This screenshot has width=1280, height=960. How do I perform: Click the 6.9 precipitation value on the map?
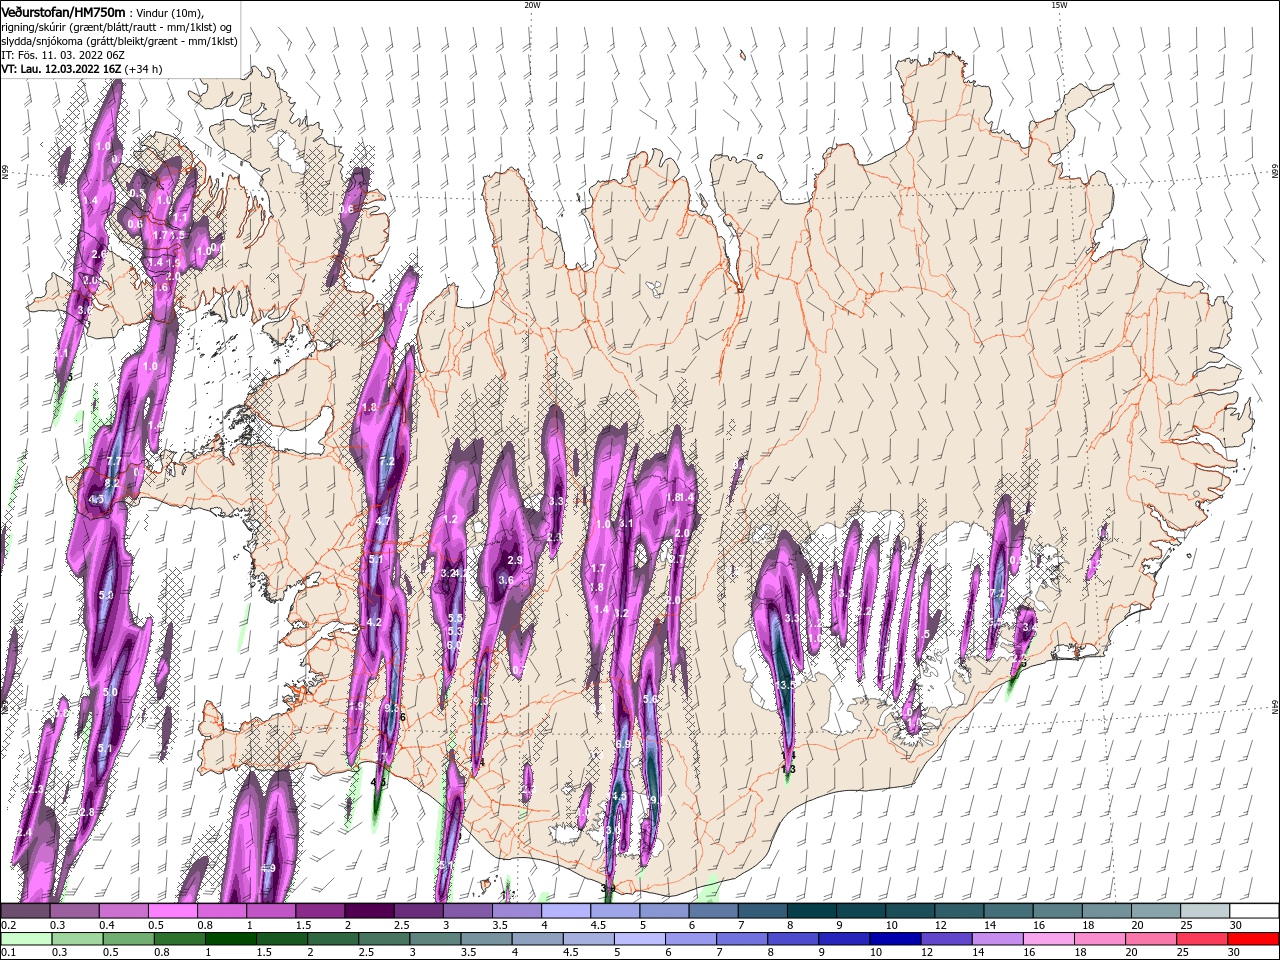pyautogui.click(x=623, y=744)
